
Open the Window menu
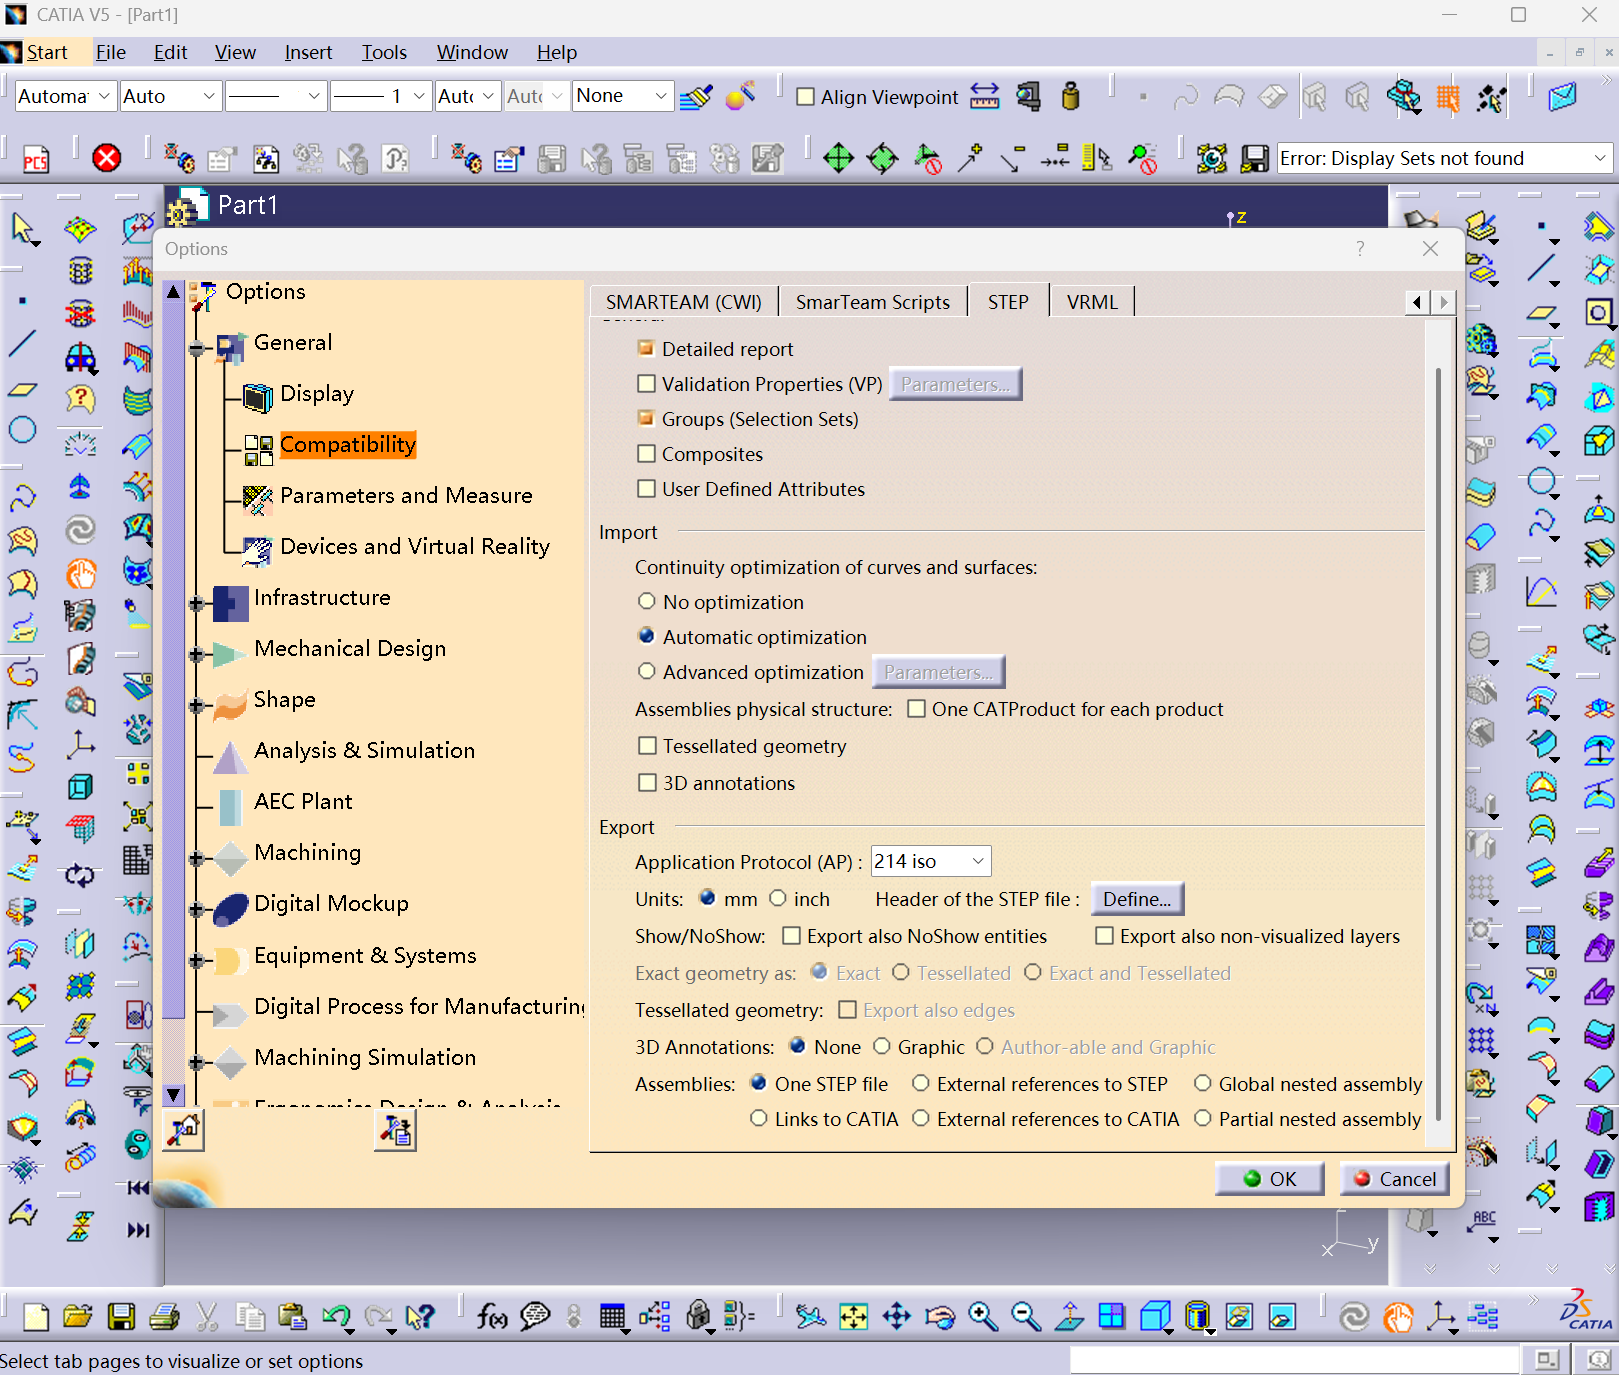click(472, 52)
